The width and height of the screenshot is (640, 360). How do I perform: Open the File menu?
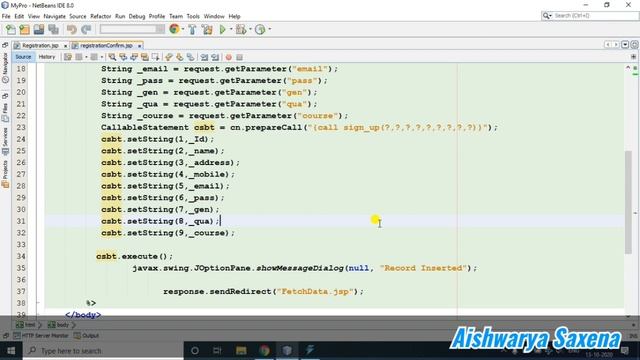click(6, 16)
